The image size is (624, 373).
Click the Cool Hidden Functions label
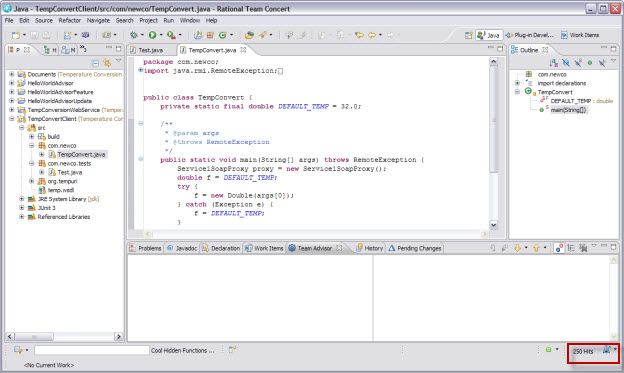182,350
